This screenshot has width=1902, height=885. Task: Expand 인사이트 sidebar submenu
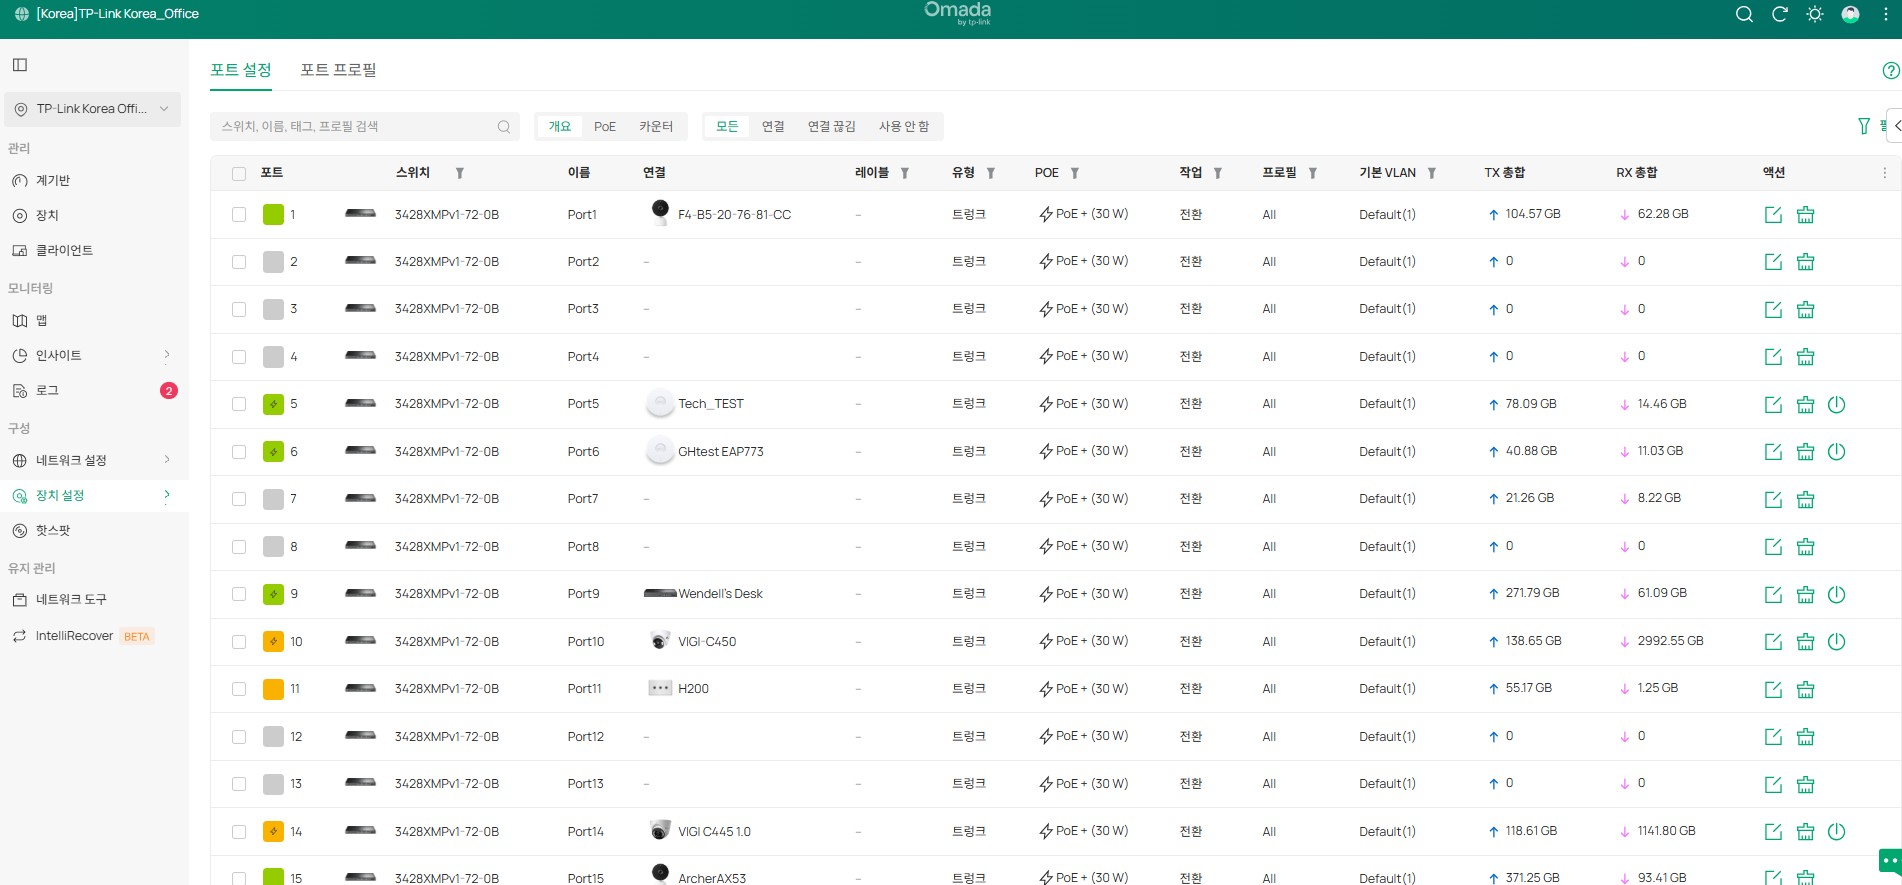[x=167, y=355]
